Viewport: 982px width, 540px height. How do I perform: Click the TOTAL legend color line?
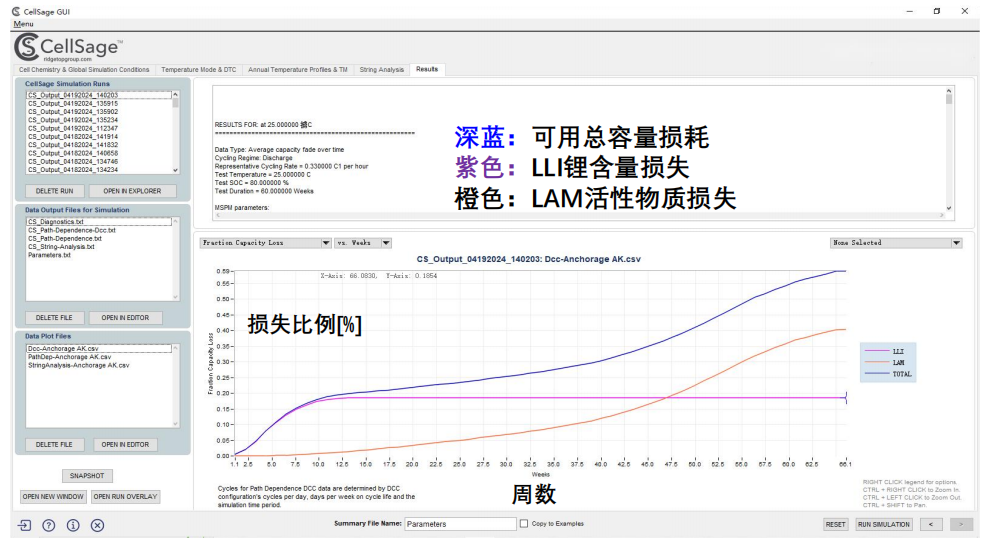[876, 374]
